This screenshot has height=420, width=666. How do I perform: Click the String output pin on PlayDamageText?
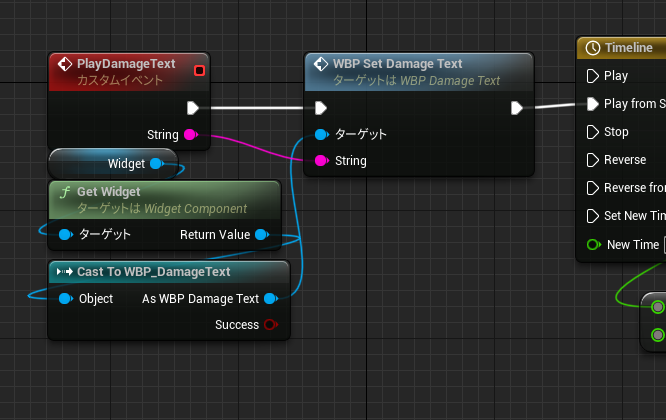pos(191,135)
